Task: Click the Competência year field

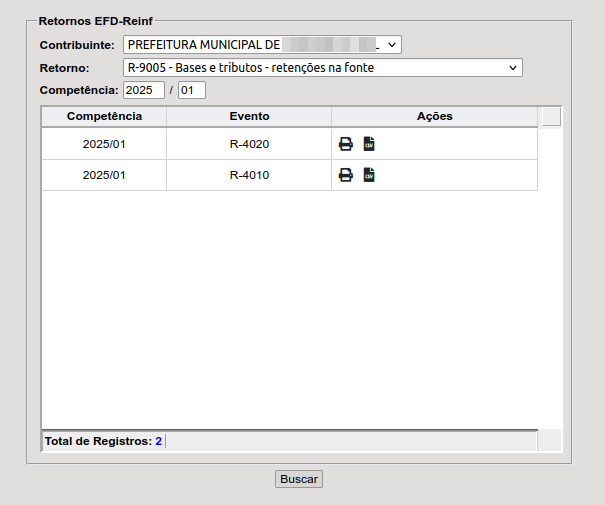Action: click(x=143, y=90)
